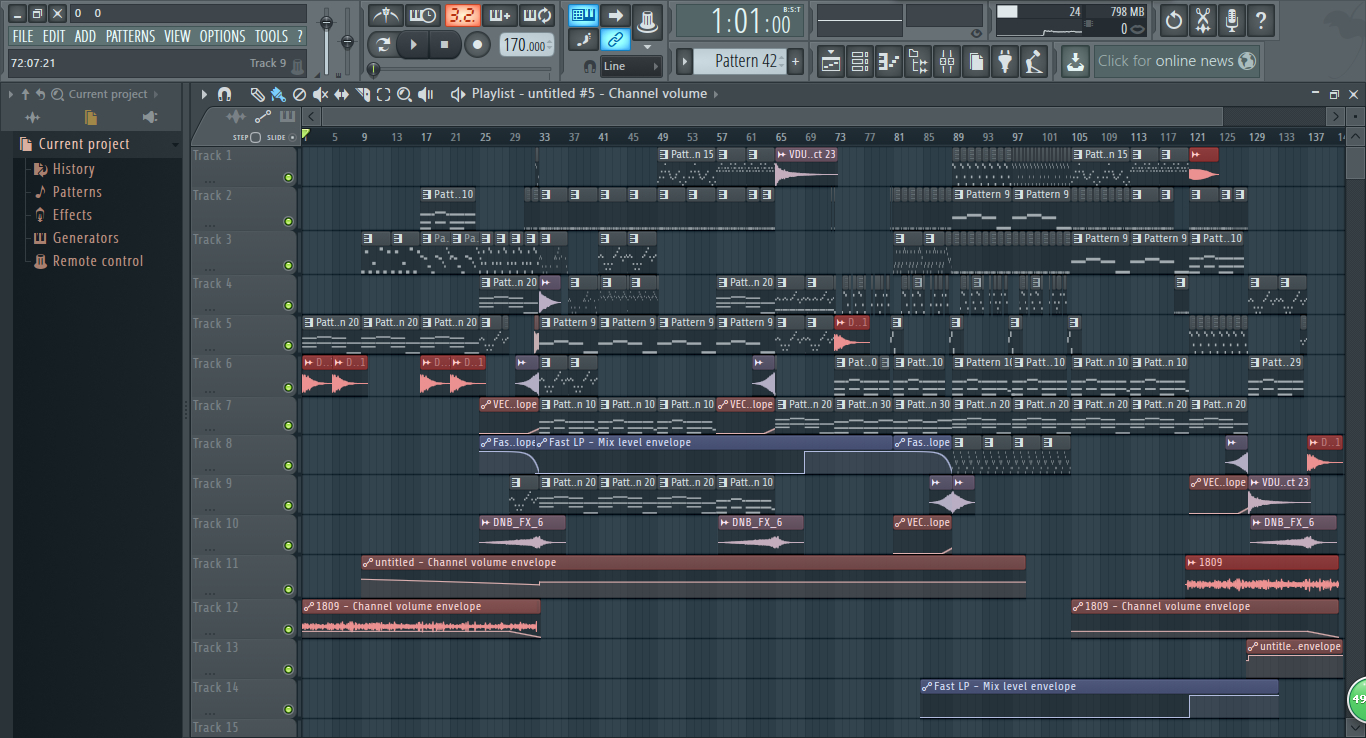Select the playlist zoom tool
Viewport: 1366px width, 738px height.
pyautogui.click(x=404, y=94)
